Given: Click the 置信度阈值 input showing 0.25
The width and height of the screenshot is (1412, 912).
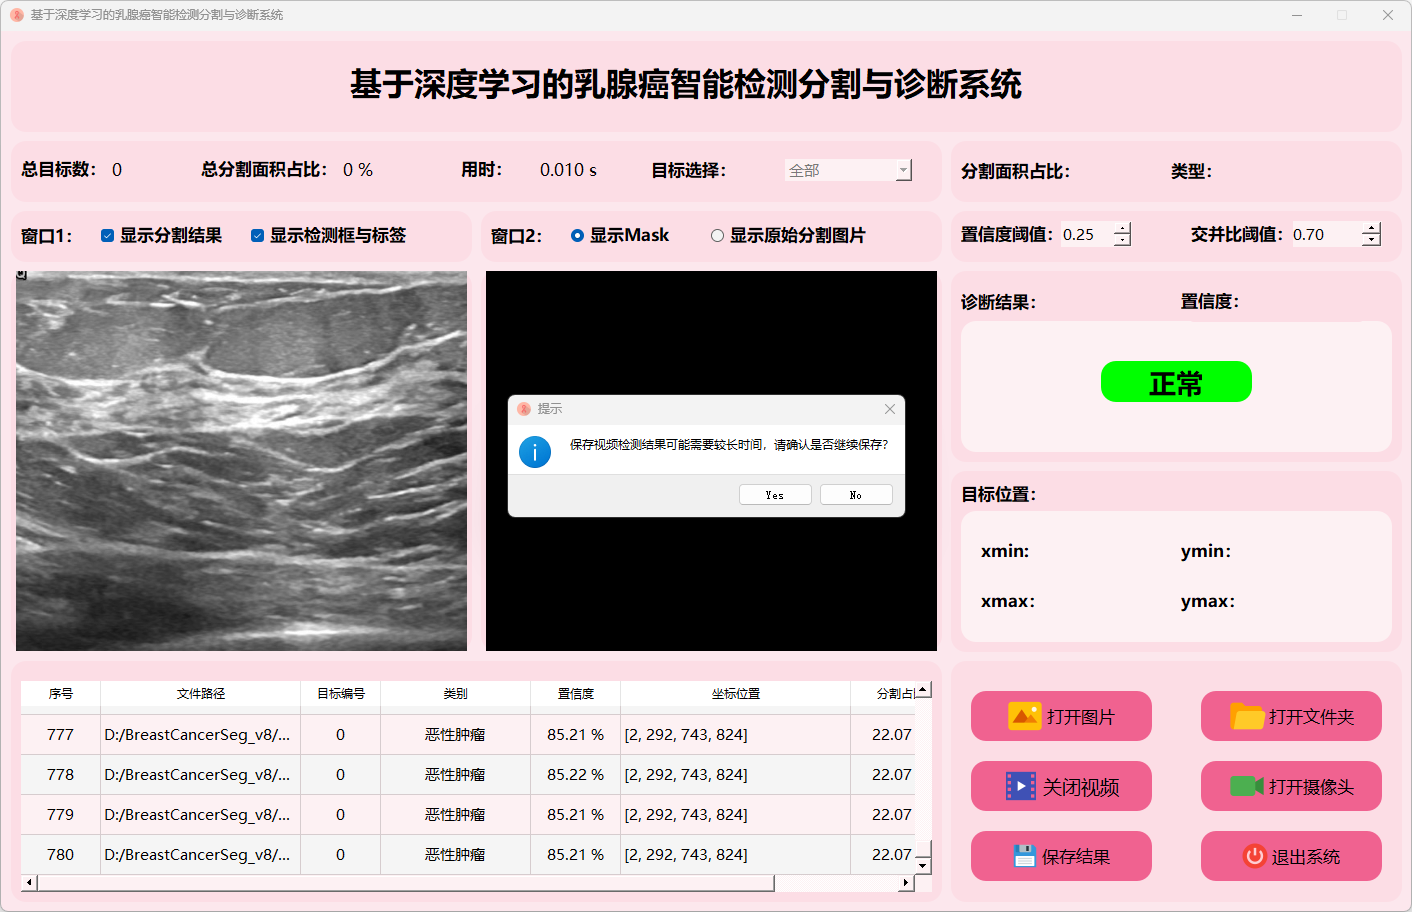Looking at the screenshot, I should [1087, 235].
